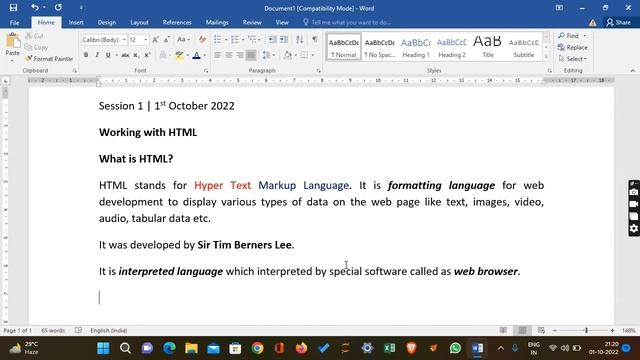Click the Copy button
640x360 pixels.
pos(36,47)
